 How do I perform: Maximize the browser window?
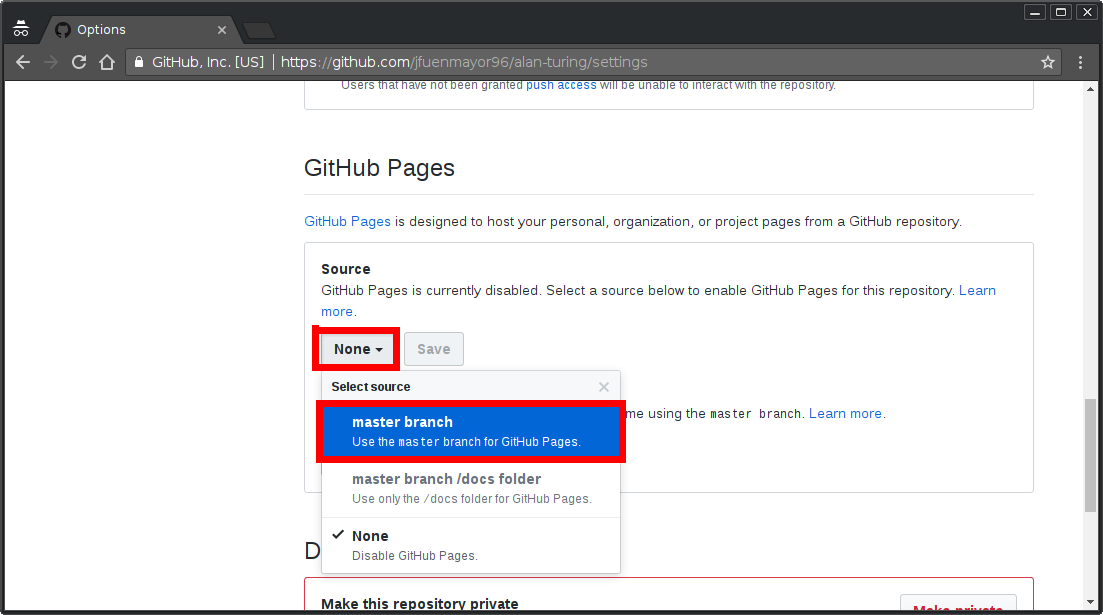[x=1061, y=12]
